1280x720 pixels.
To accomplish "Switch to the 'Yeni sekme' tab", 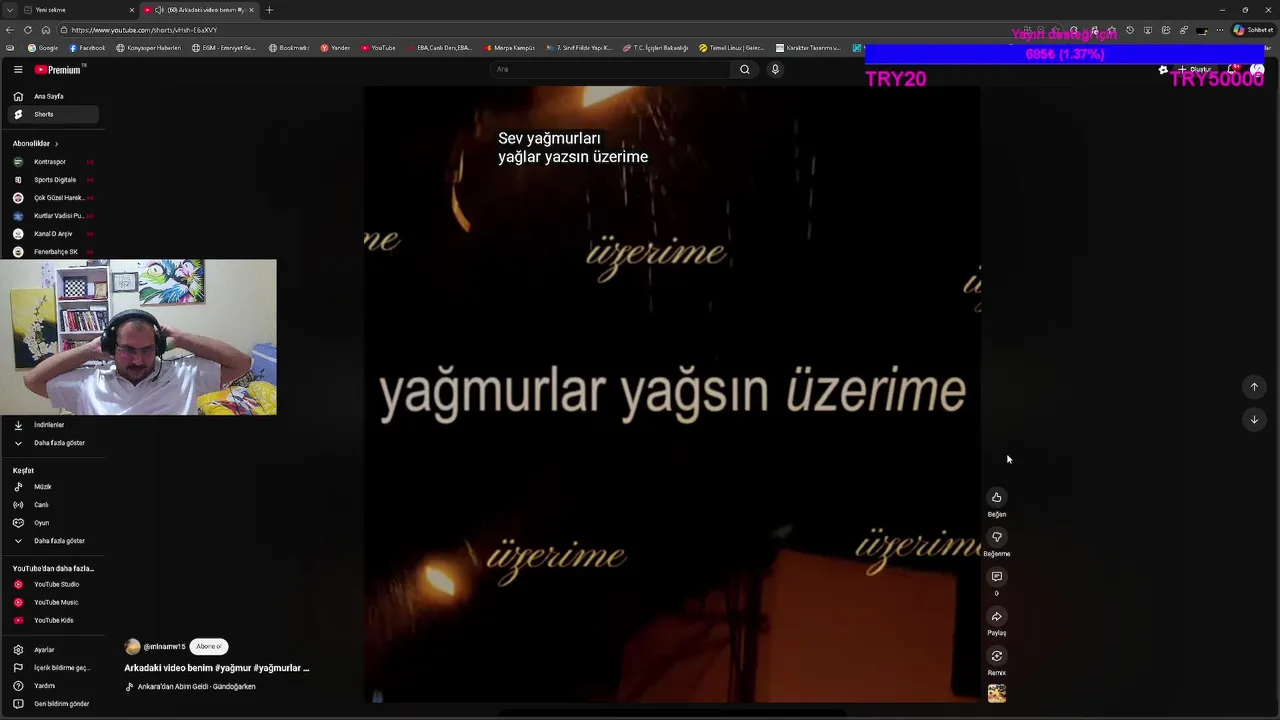I will [75, 10].
